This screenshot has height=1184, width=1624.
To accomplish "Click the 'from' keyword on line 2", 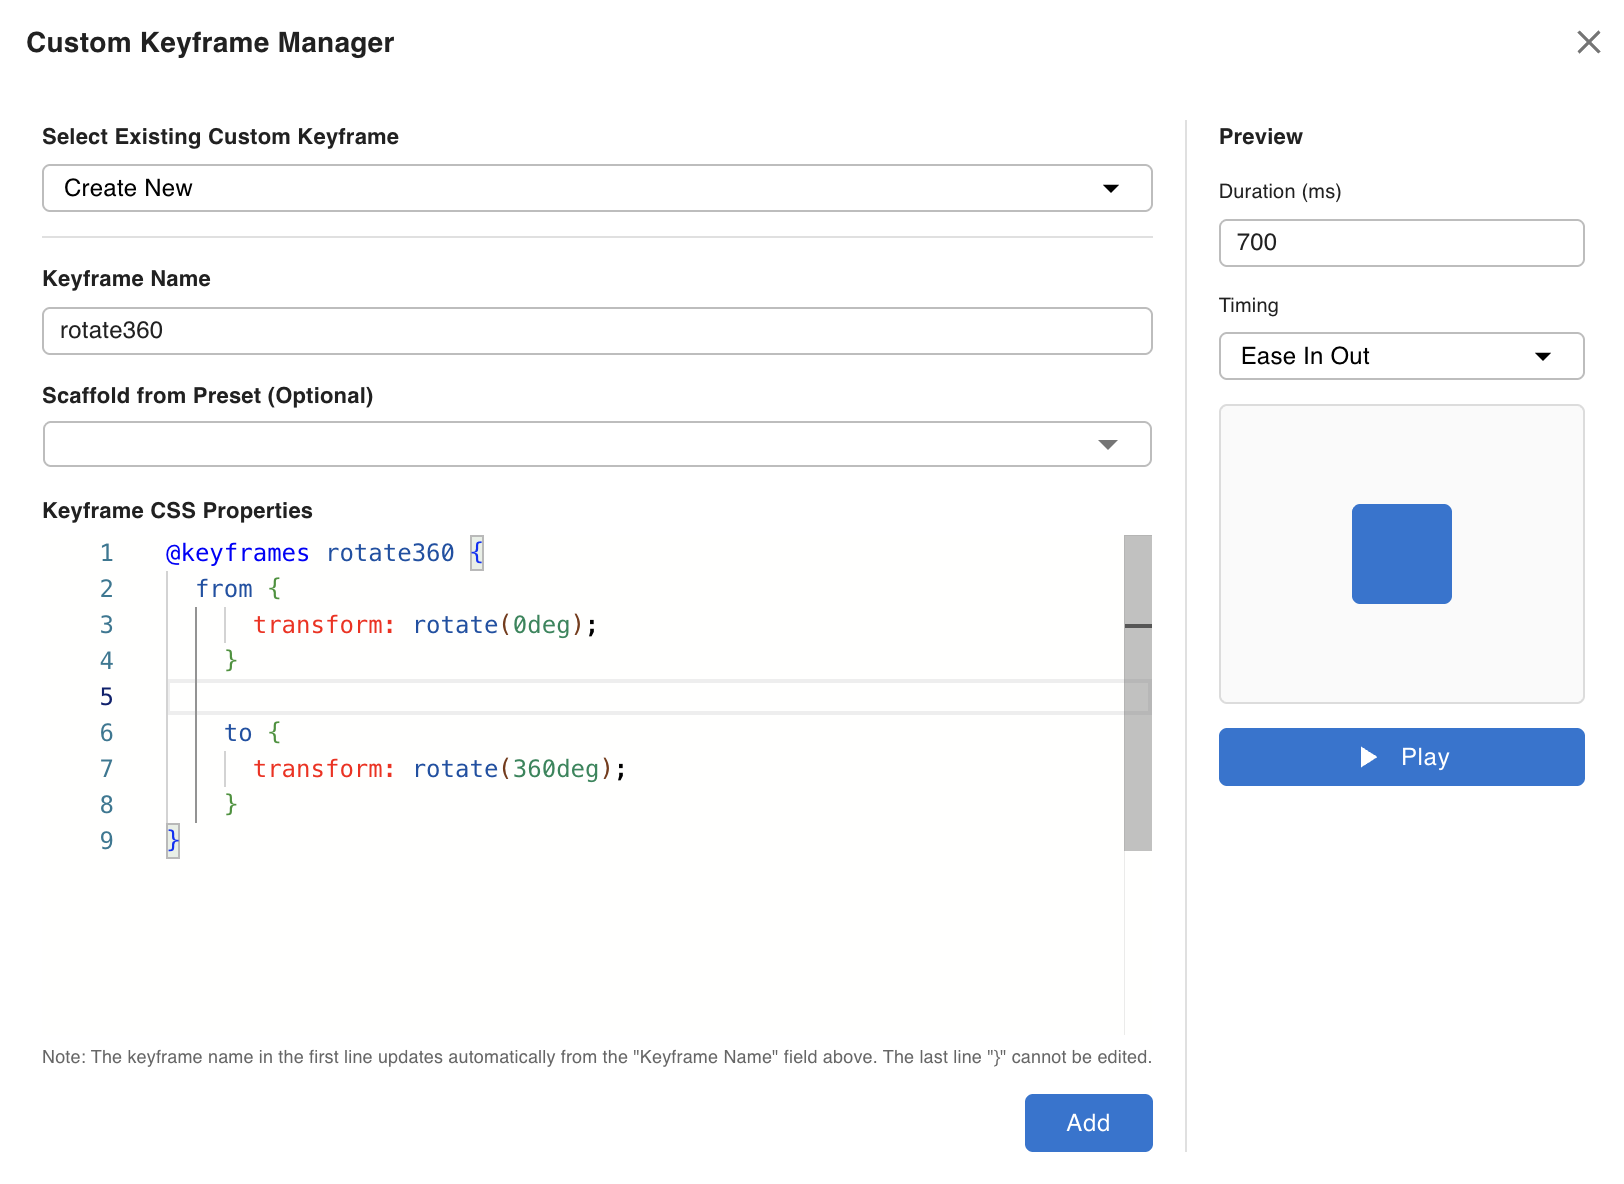I will click(x=224, y=589).
